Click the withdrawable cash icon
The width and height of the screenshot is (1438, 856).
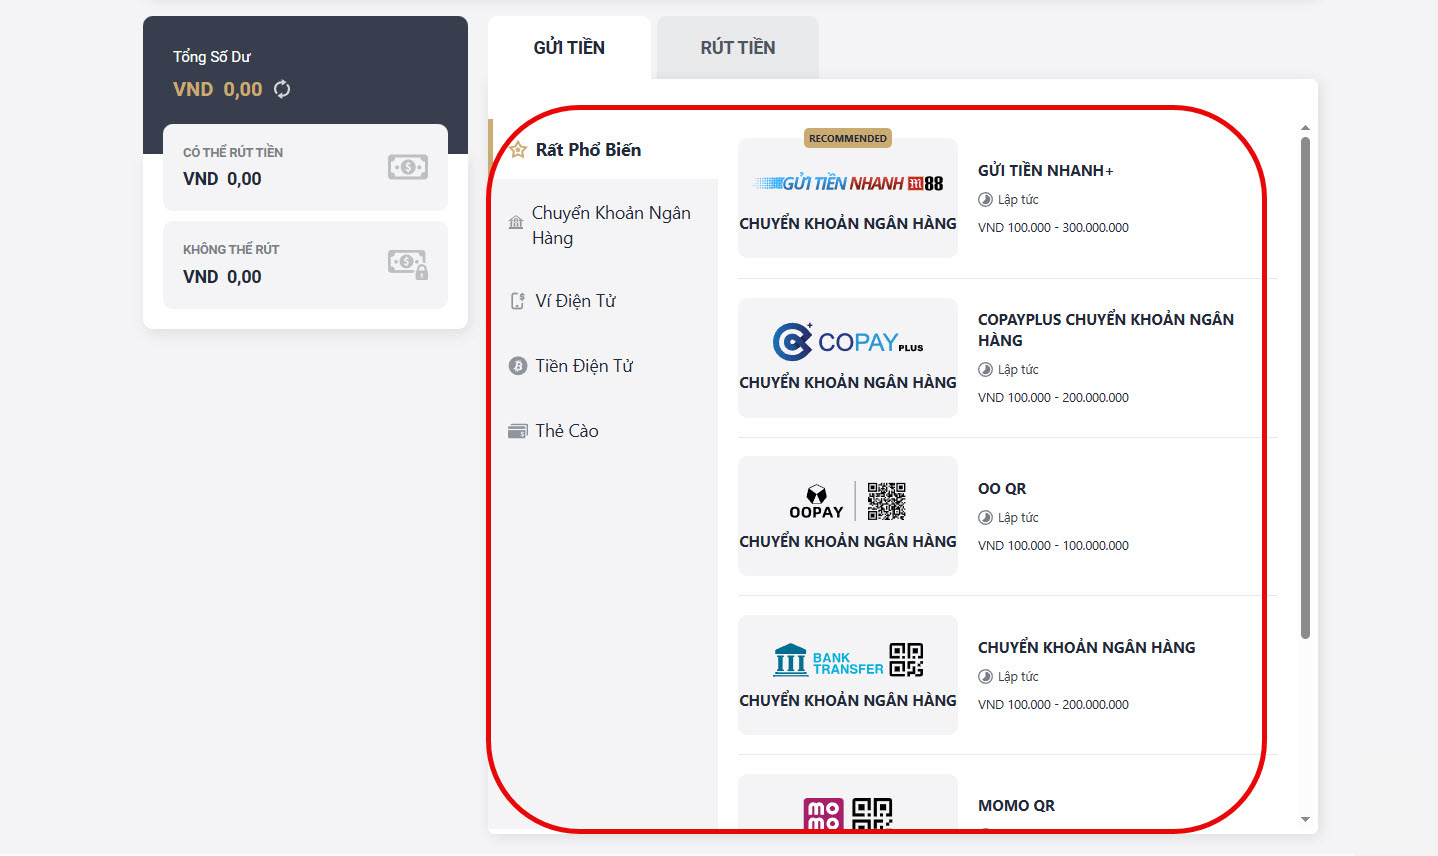point(407,167)
